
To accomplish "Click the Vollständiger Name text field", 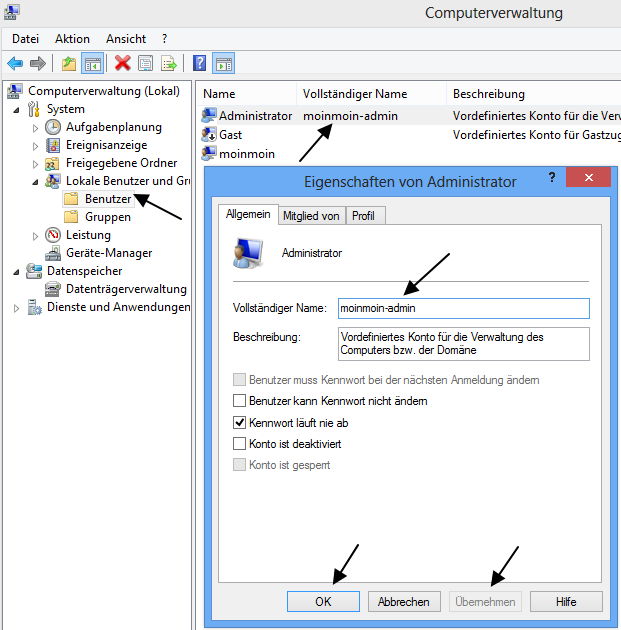I will [x=464, y=308].
